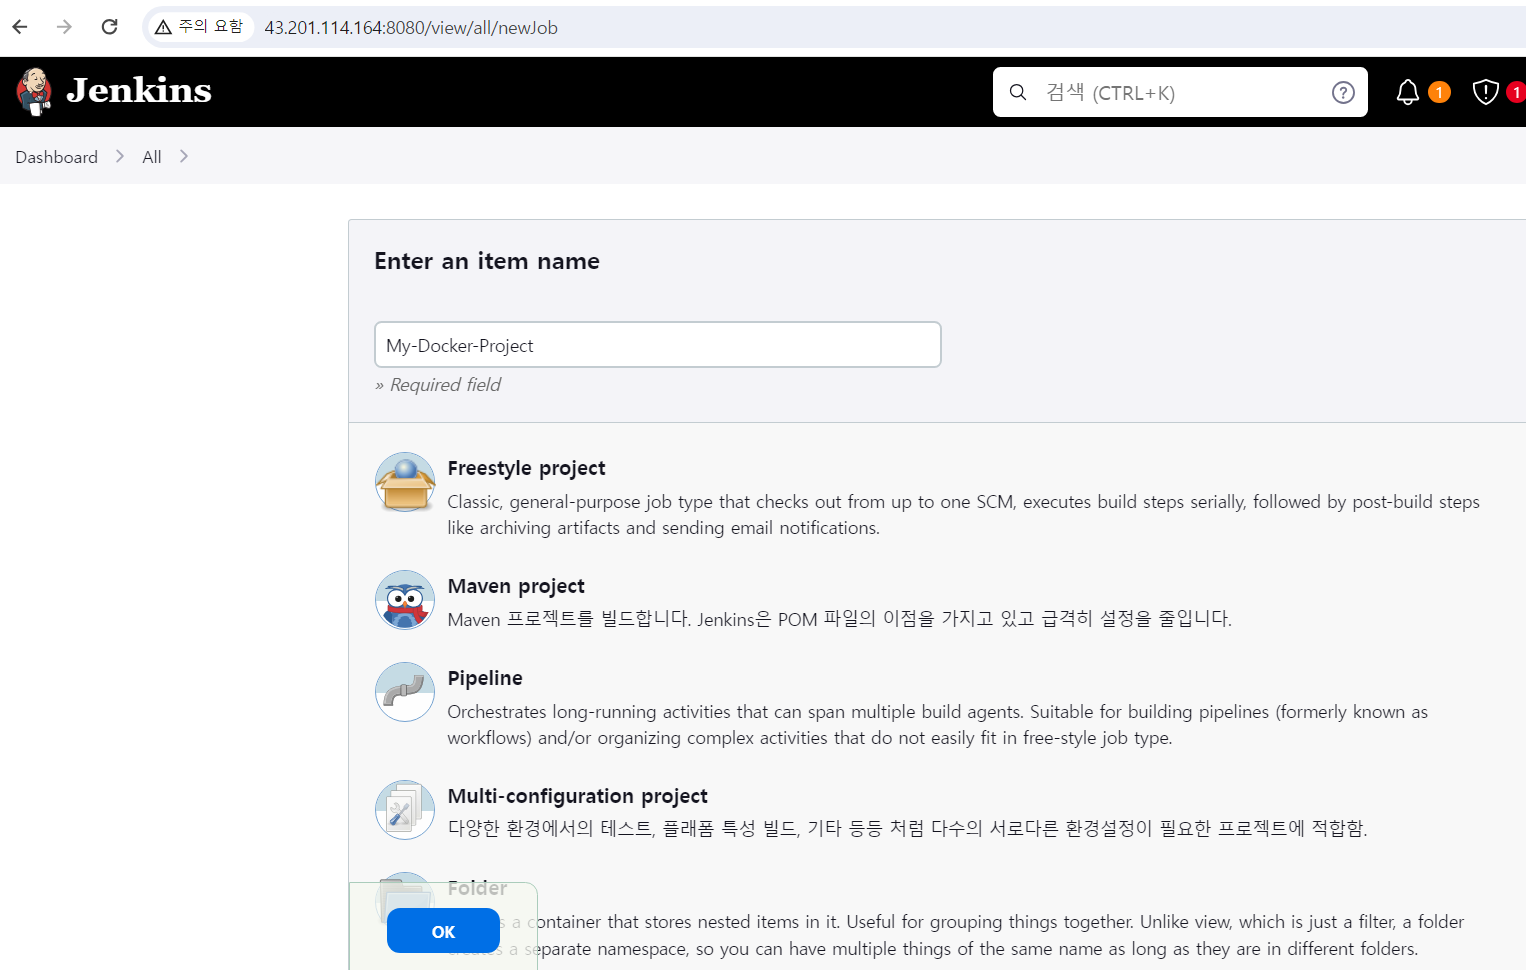Click item name field My-Docker-Project

[x=657, y=344]
